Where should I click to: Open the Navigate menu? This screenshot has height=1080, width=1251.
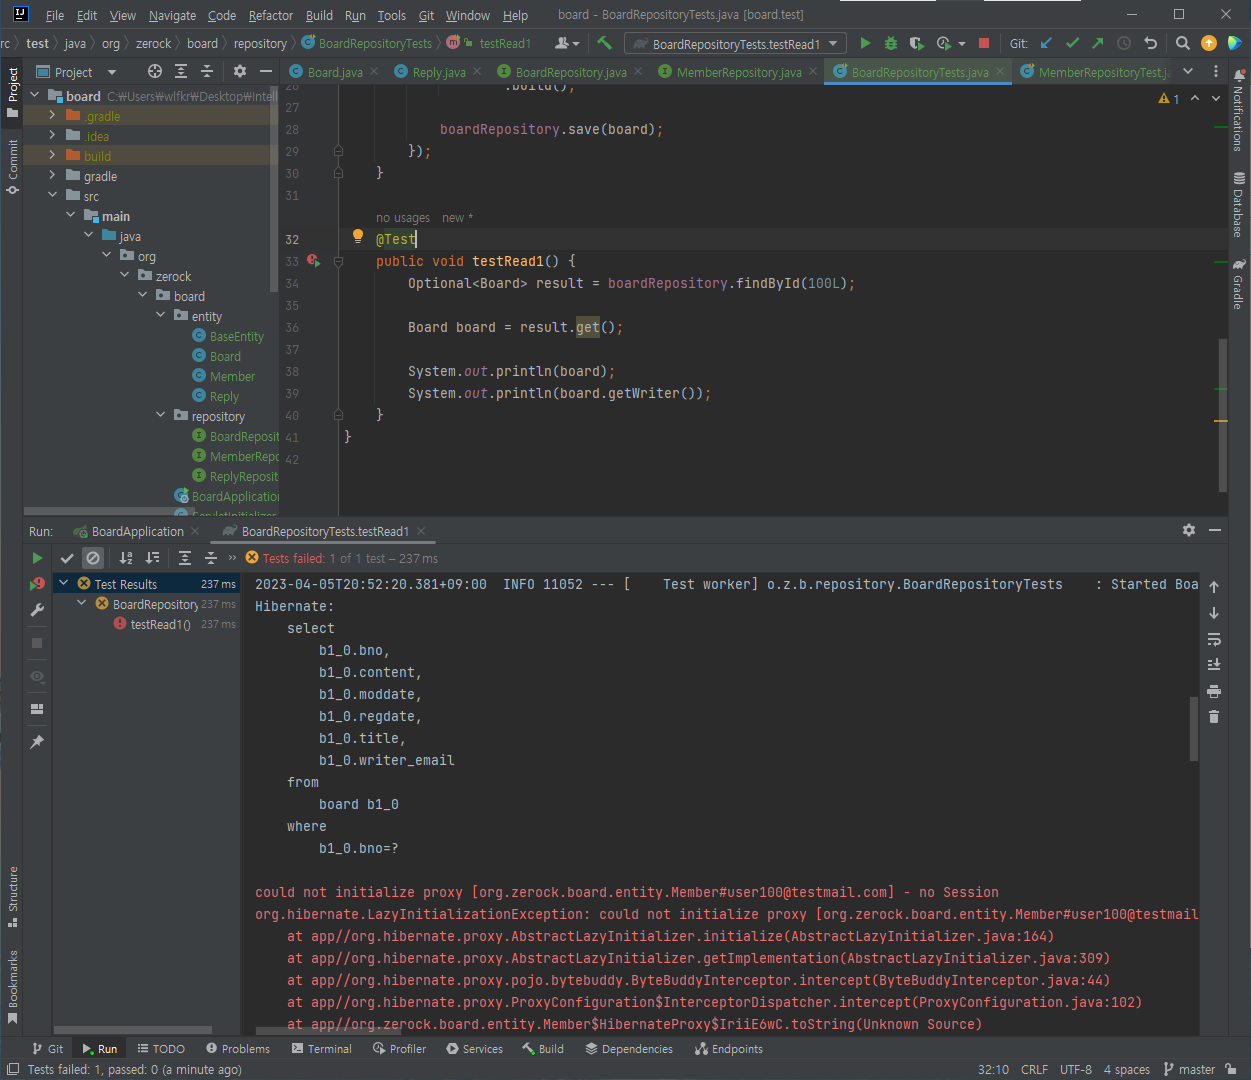[x=172, y=15]
